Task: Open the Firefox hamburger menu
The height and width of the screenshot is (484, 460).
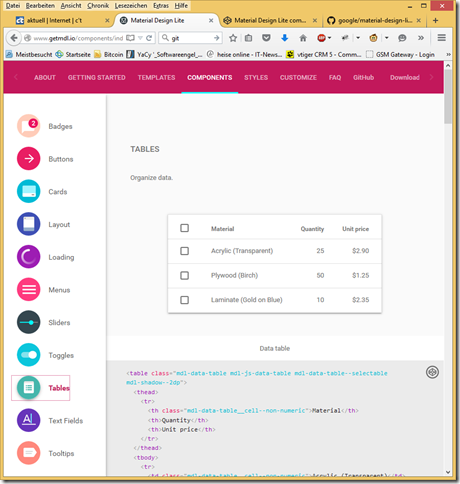Action: pos(442,38)
